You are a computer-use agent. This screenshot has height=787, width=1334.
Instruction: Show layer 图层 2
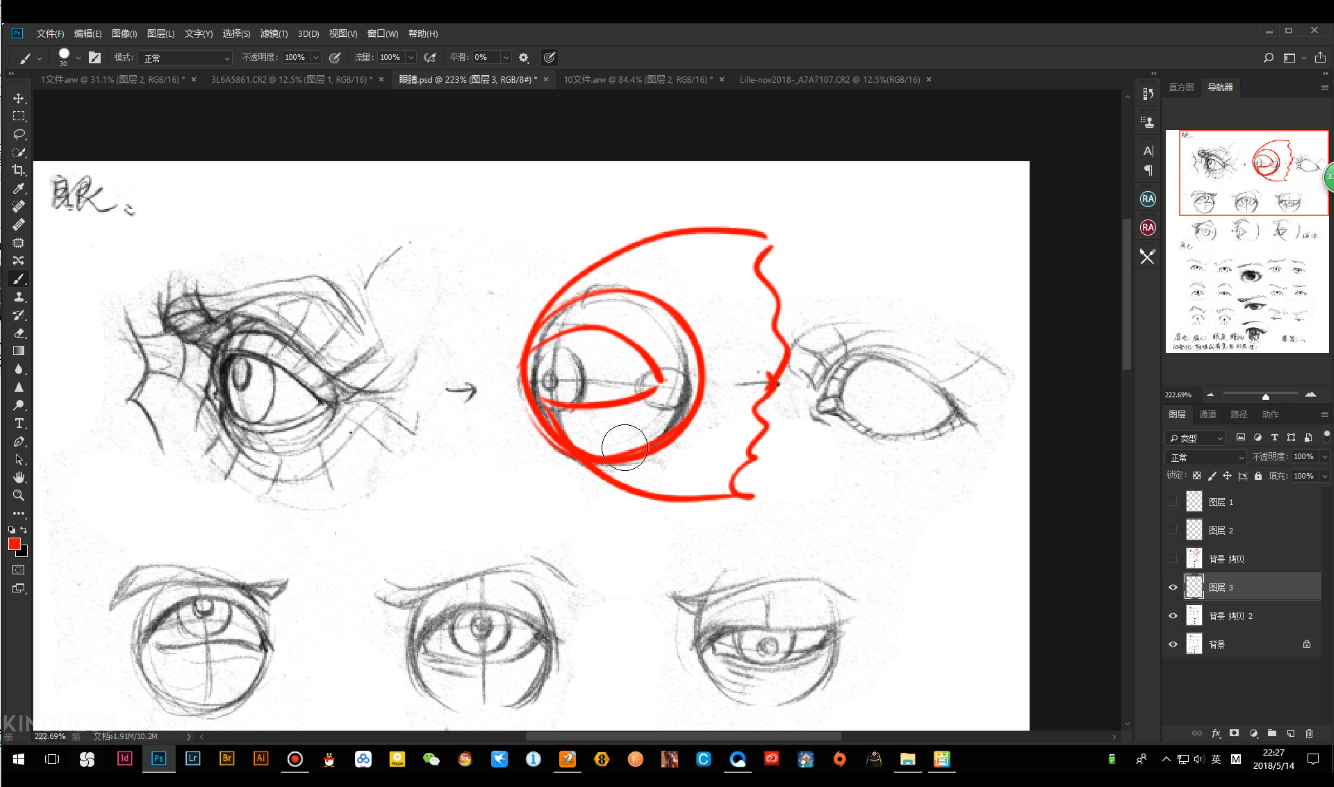coord(1173,530)
